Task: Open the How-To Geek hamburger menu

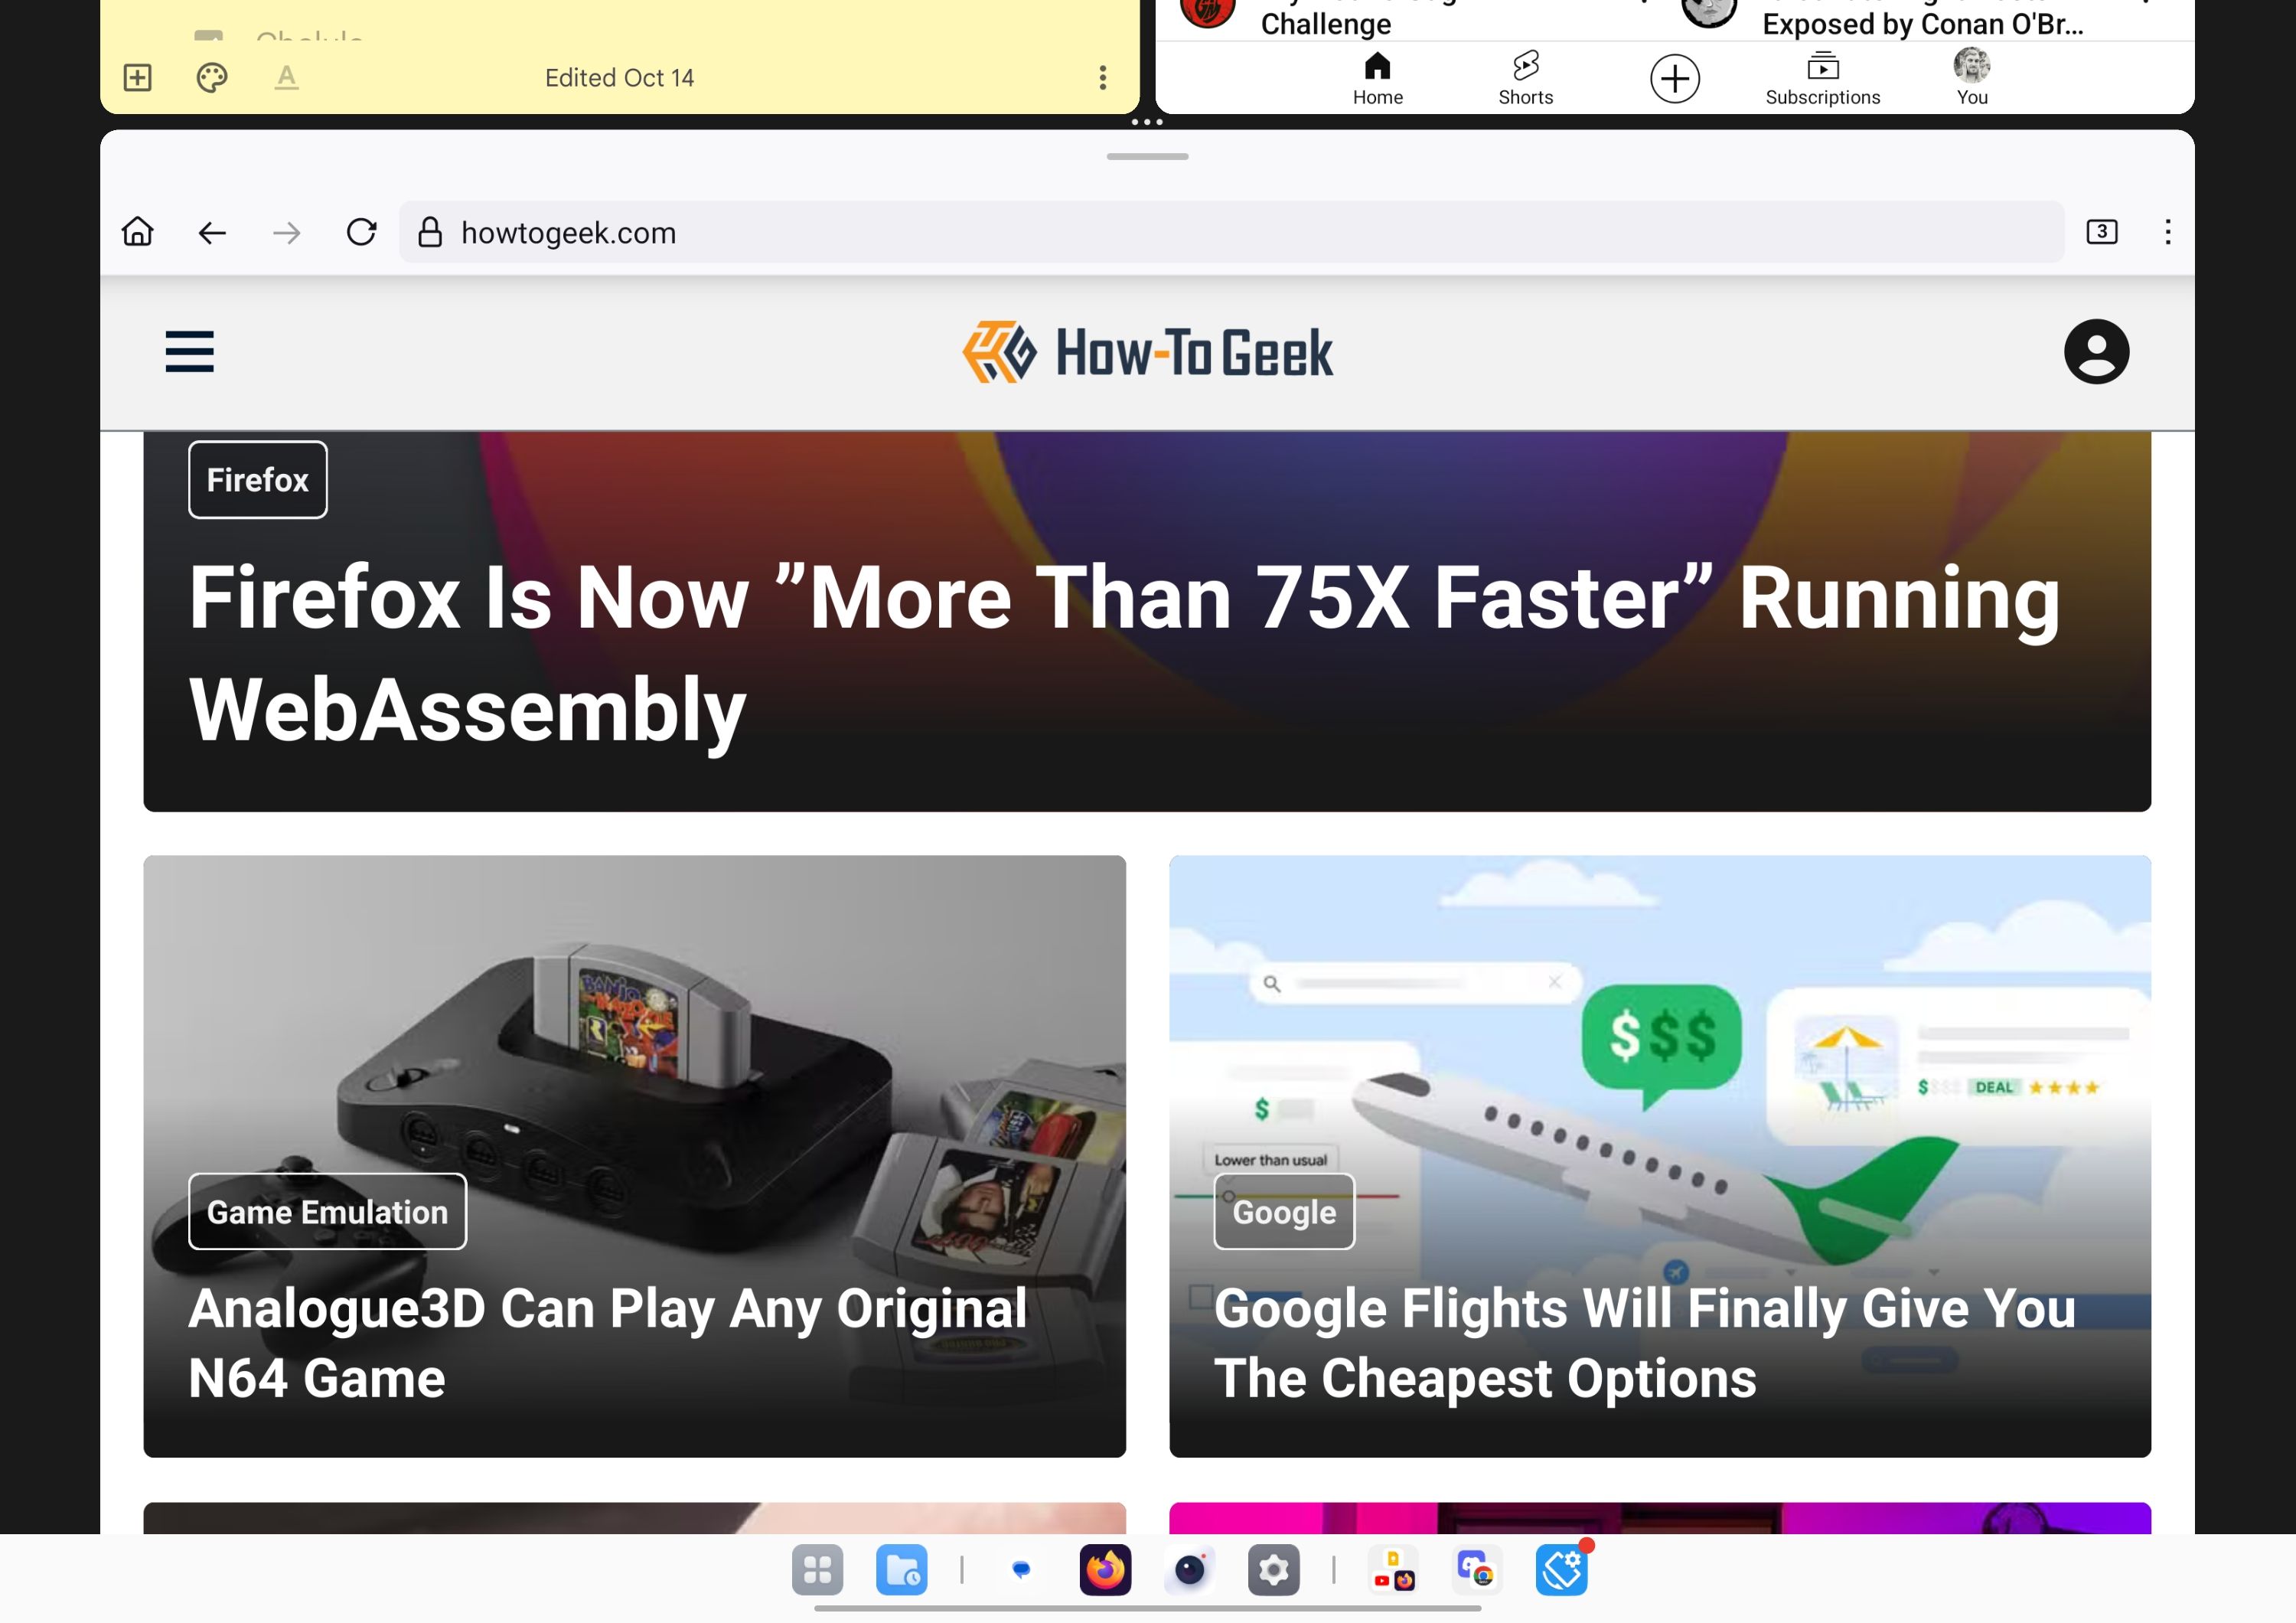Action: pyautogui.click(x=190, y=351)
